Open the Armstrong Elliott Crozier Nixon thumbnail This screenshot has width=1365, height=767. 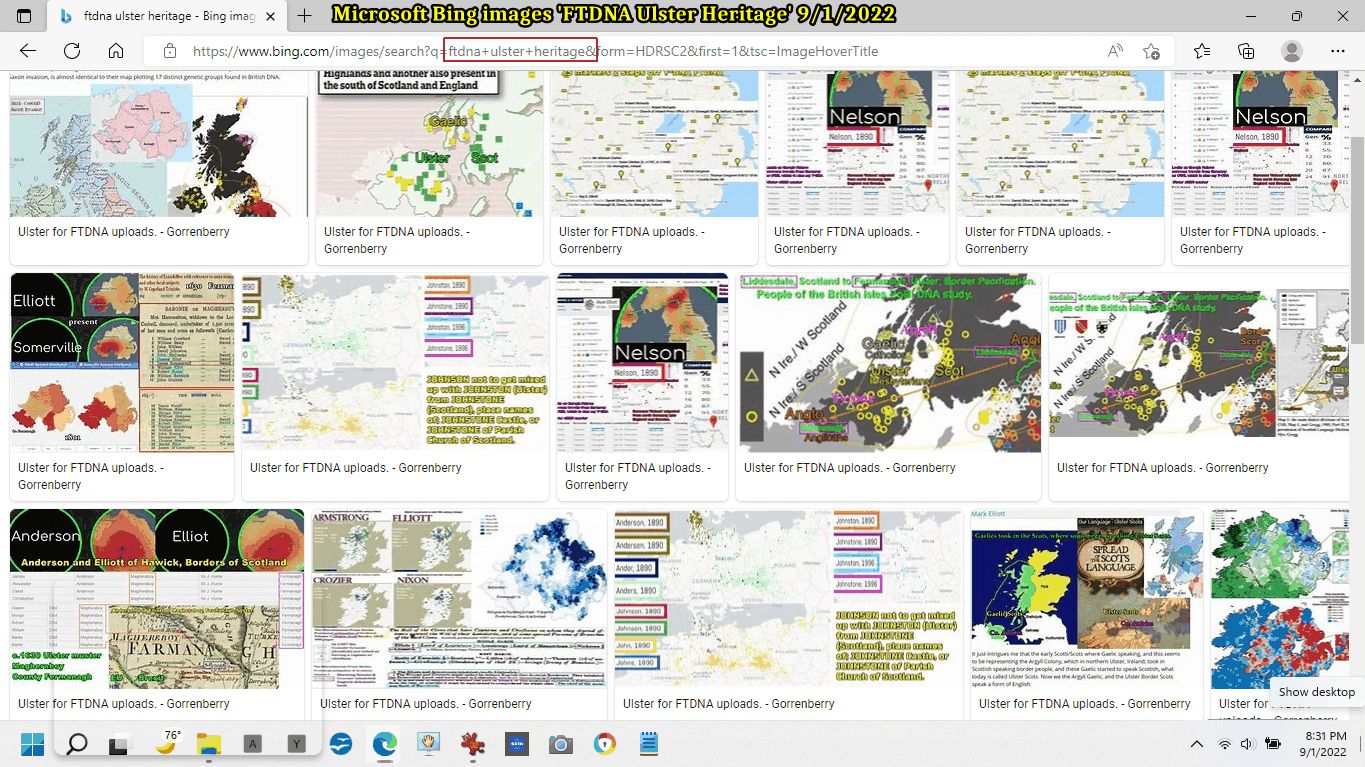[459, 599]
